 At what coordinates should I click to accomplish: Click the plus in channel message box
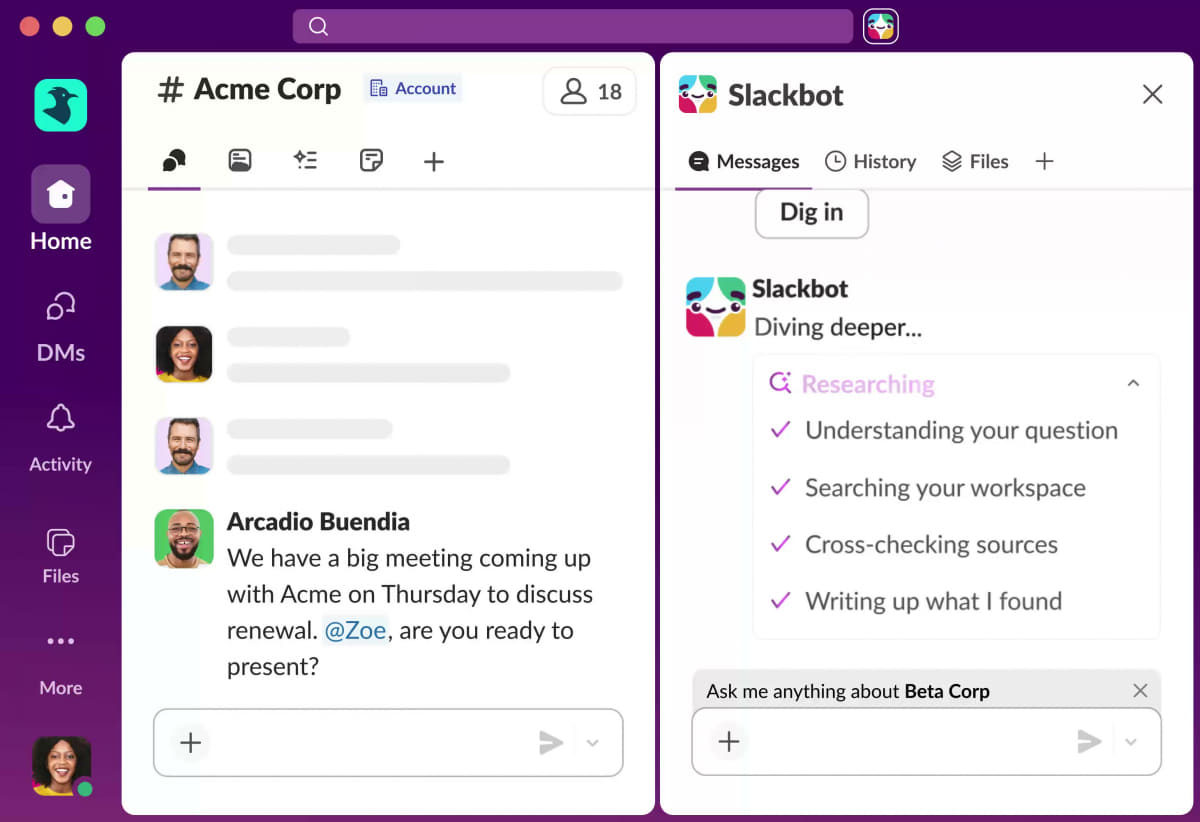[x=190, y=742]
